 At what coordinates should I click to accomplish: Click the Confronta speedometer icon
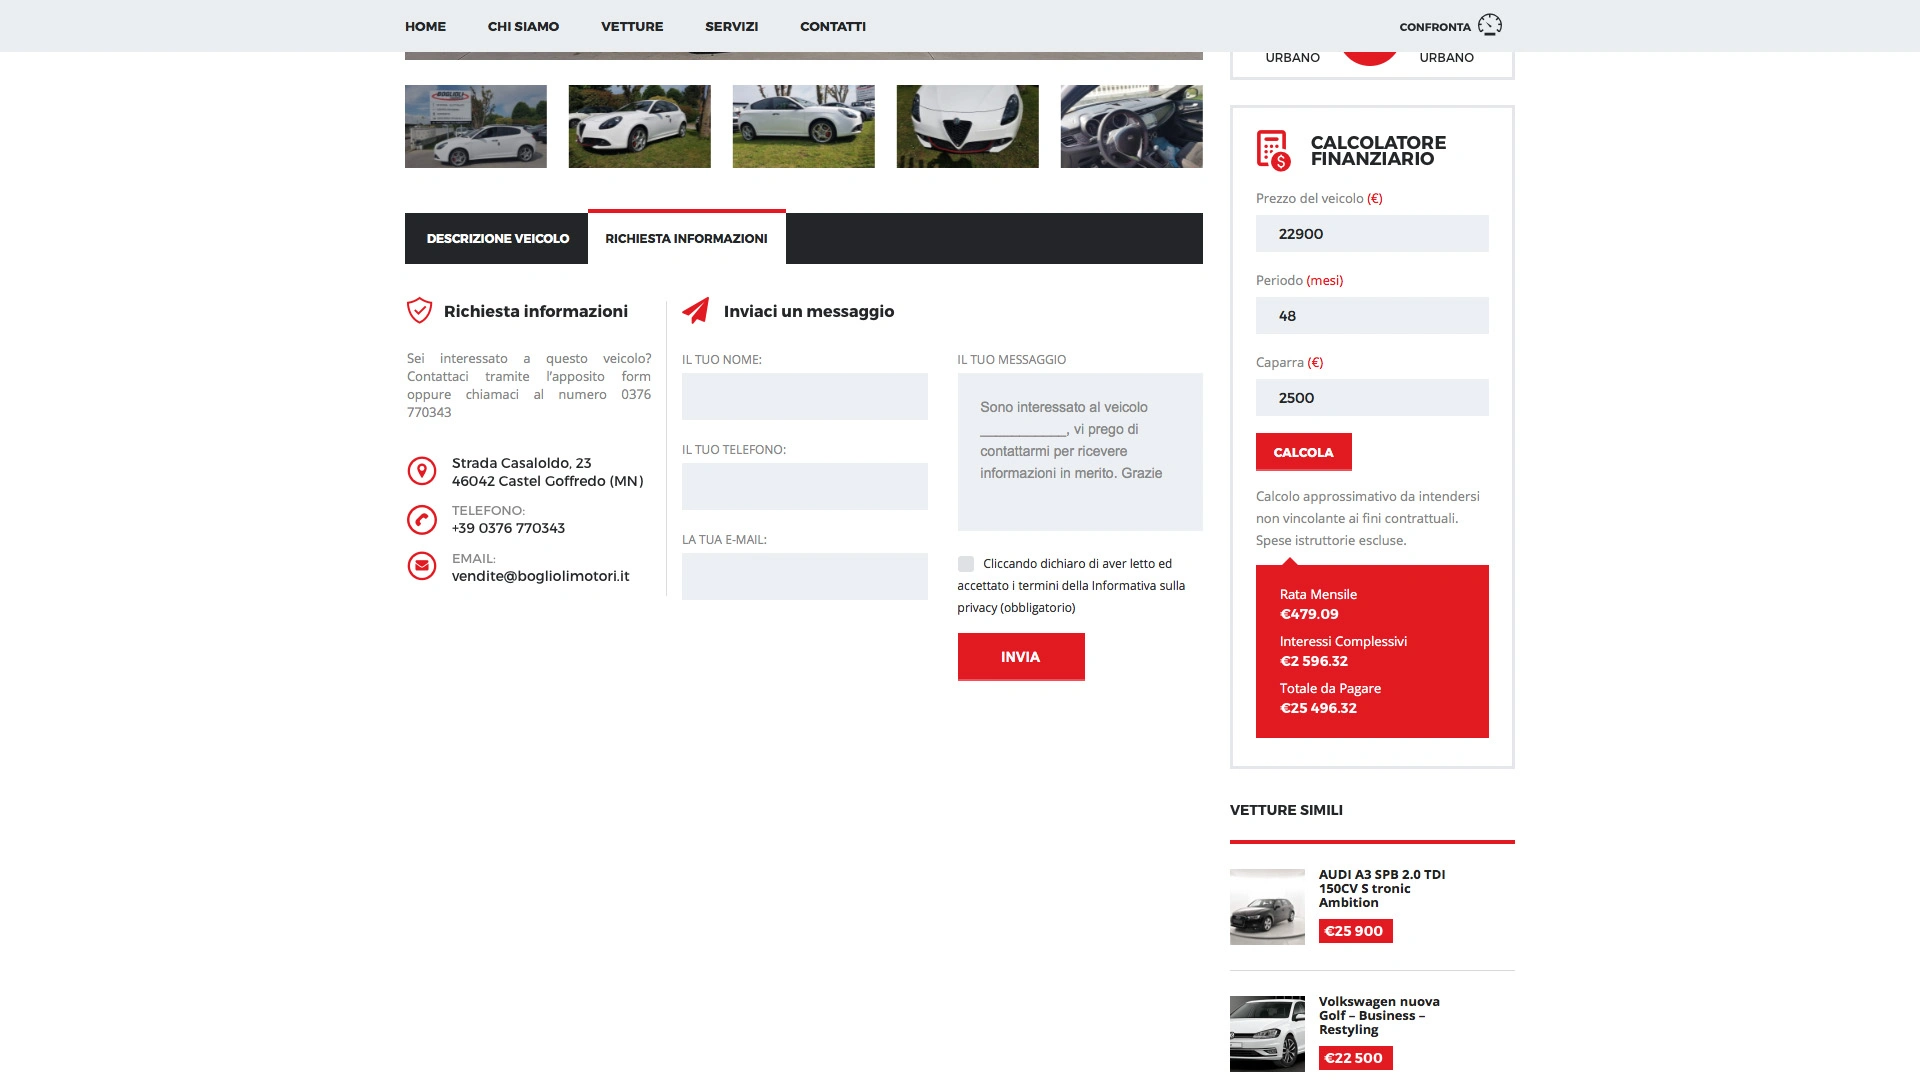(x=1490, y=25)
